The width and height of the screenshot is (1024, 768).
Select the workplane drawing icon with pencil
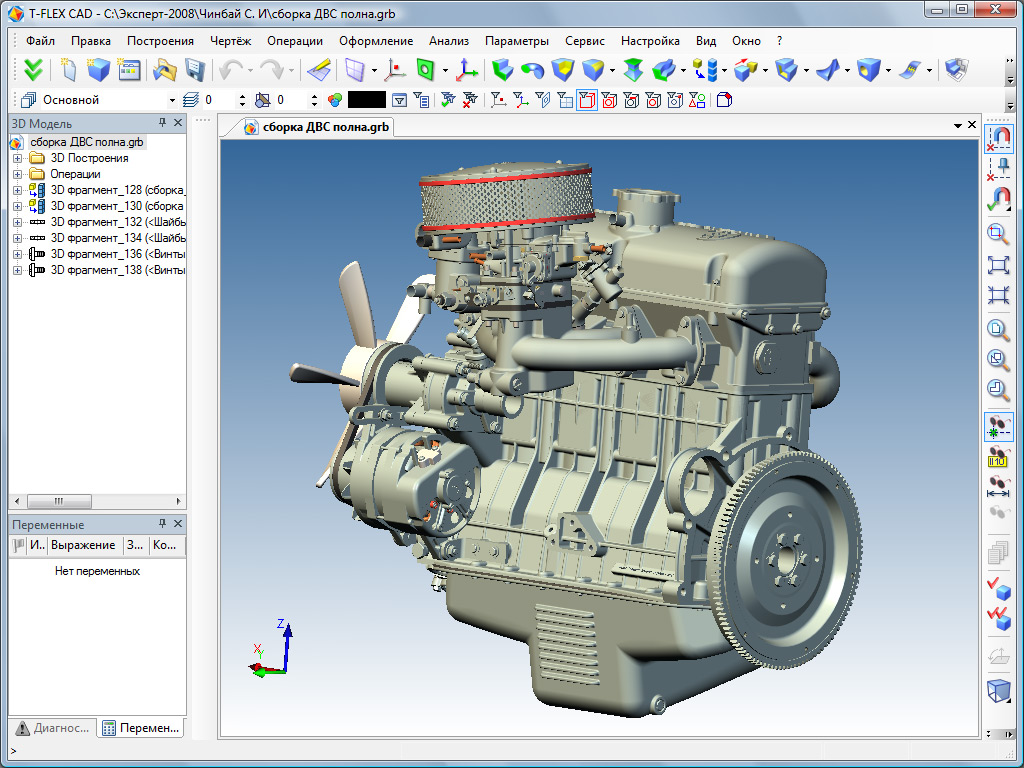pos(319,69)
